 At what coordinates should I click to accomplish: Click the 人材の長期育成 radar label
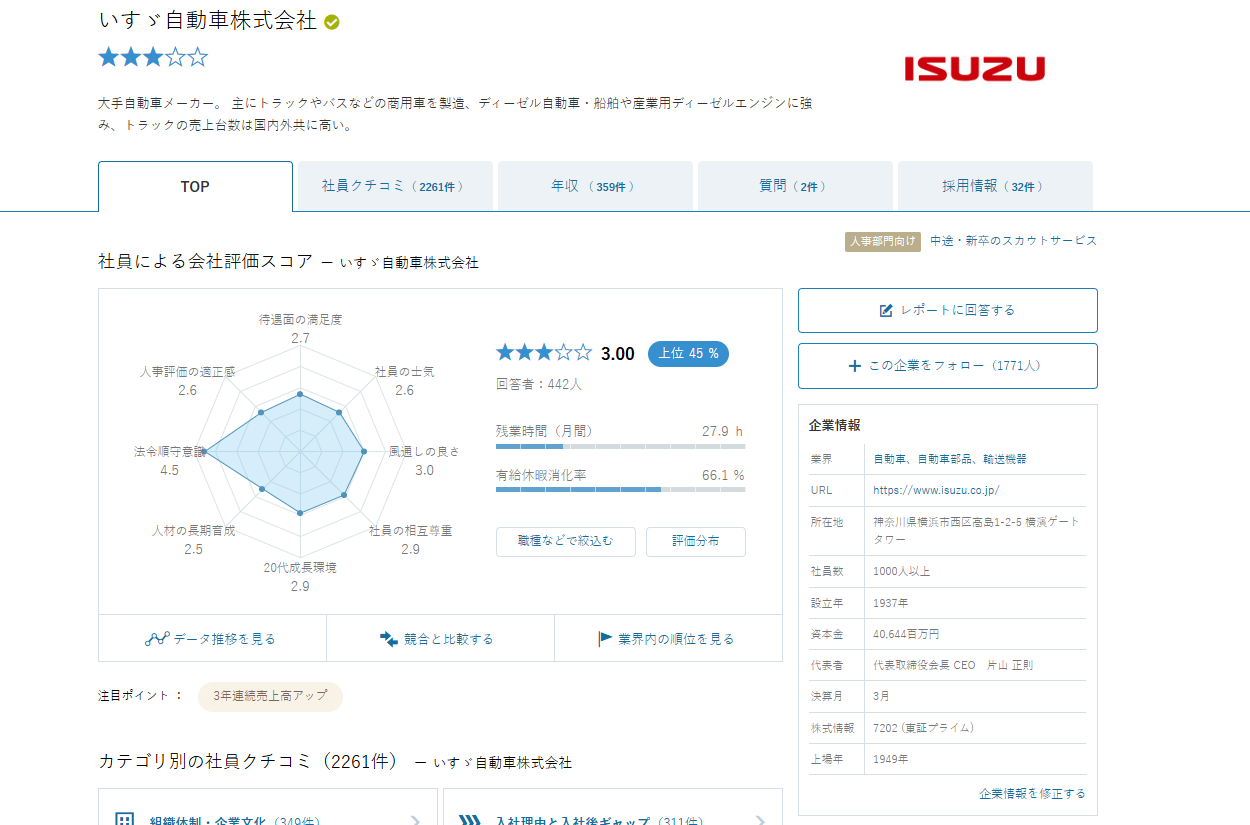point(193,531)
